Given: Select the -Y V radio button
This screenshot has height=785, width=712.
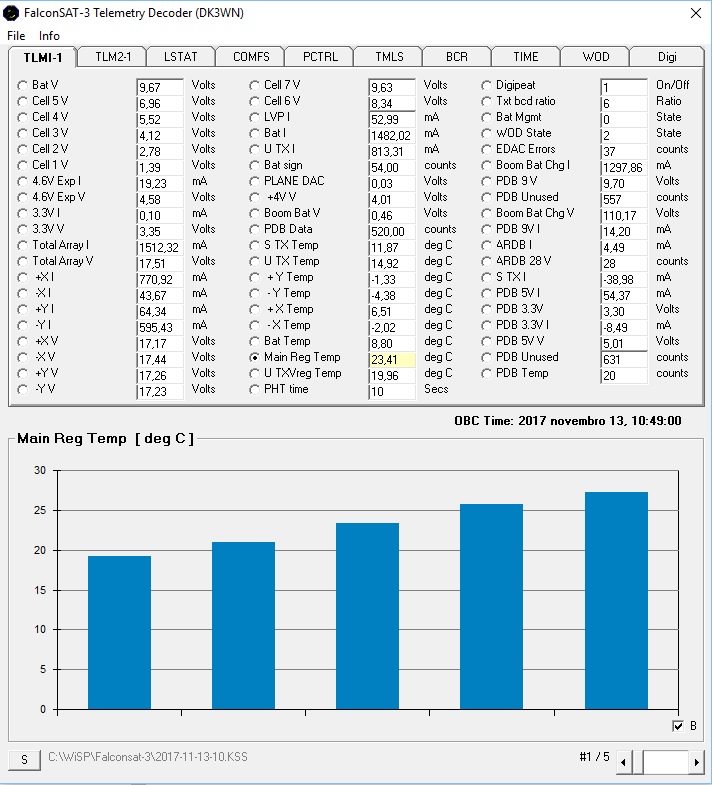Looking at the screenshot, I should point(22,390).
